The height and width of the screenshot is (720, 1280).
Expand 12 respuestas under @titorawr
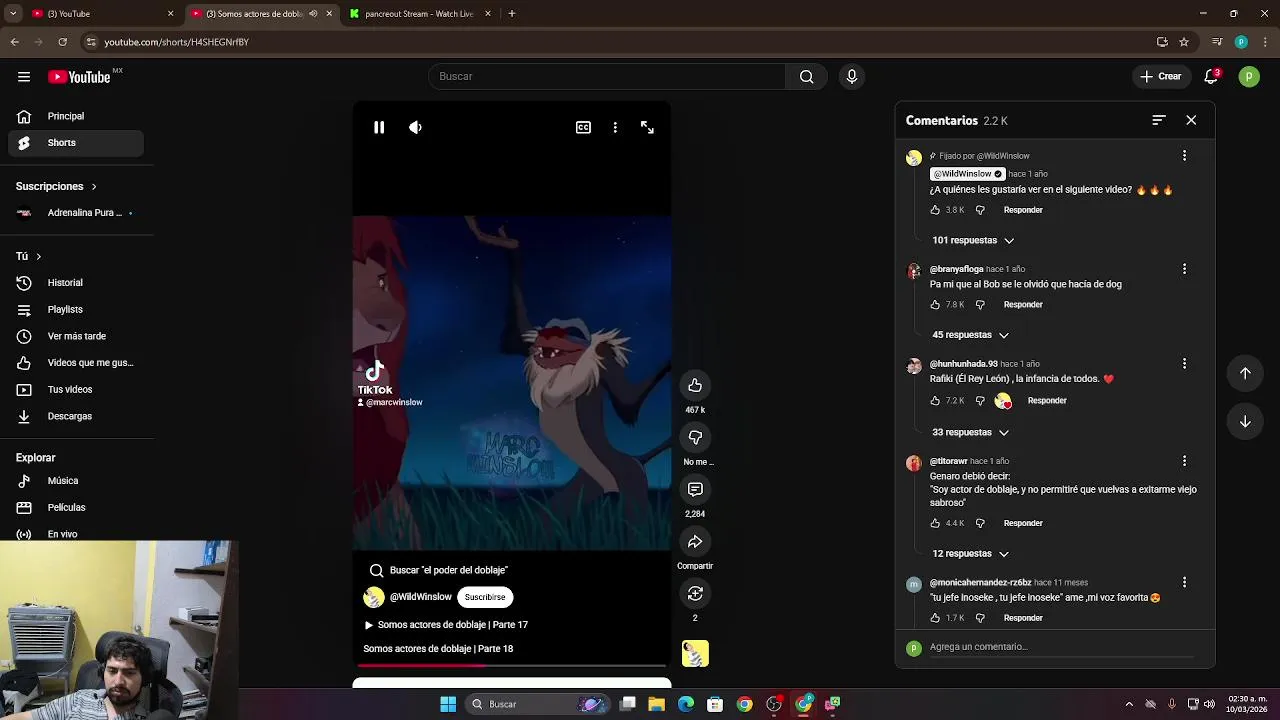click(x=970, y=553)
